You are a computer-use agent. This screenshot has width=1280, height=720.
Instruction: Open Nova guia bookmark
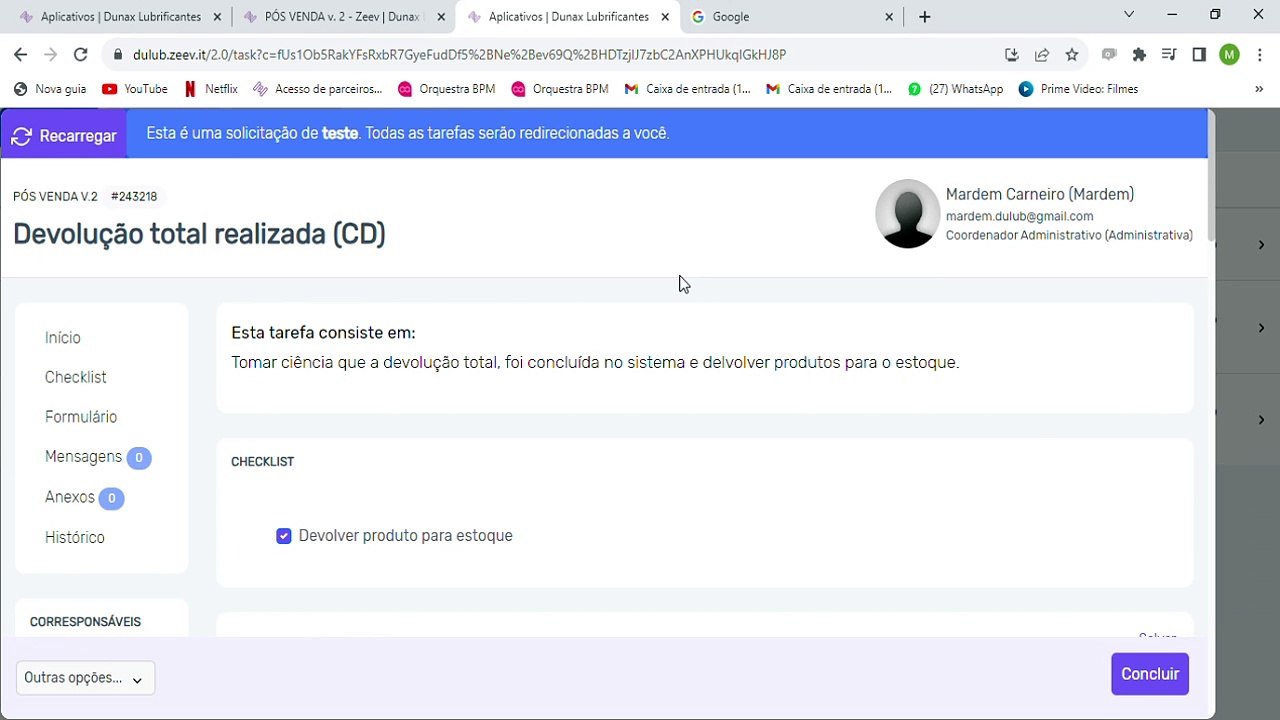click(x=50, y=89)
